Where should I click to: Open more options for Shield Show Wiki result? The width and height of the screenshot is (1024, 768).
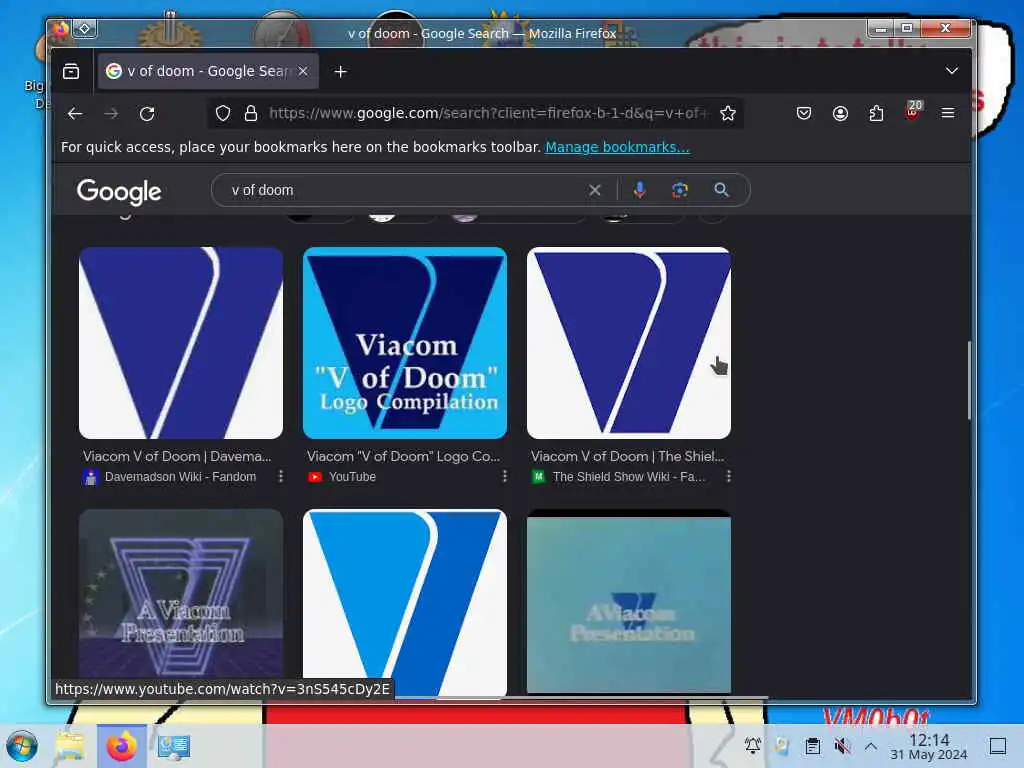pos(728,476)
